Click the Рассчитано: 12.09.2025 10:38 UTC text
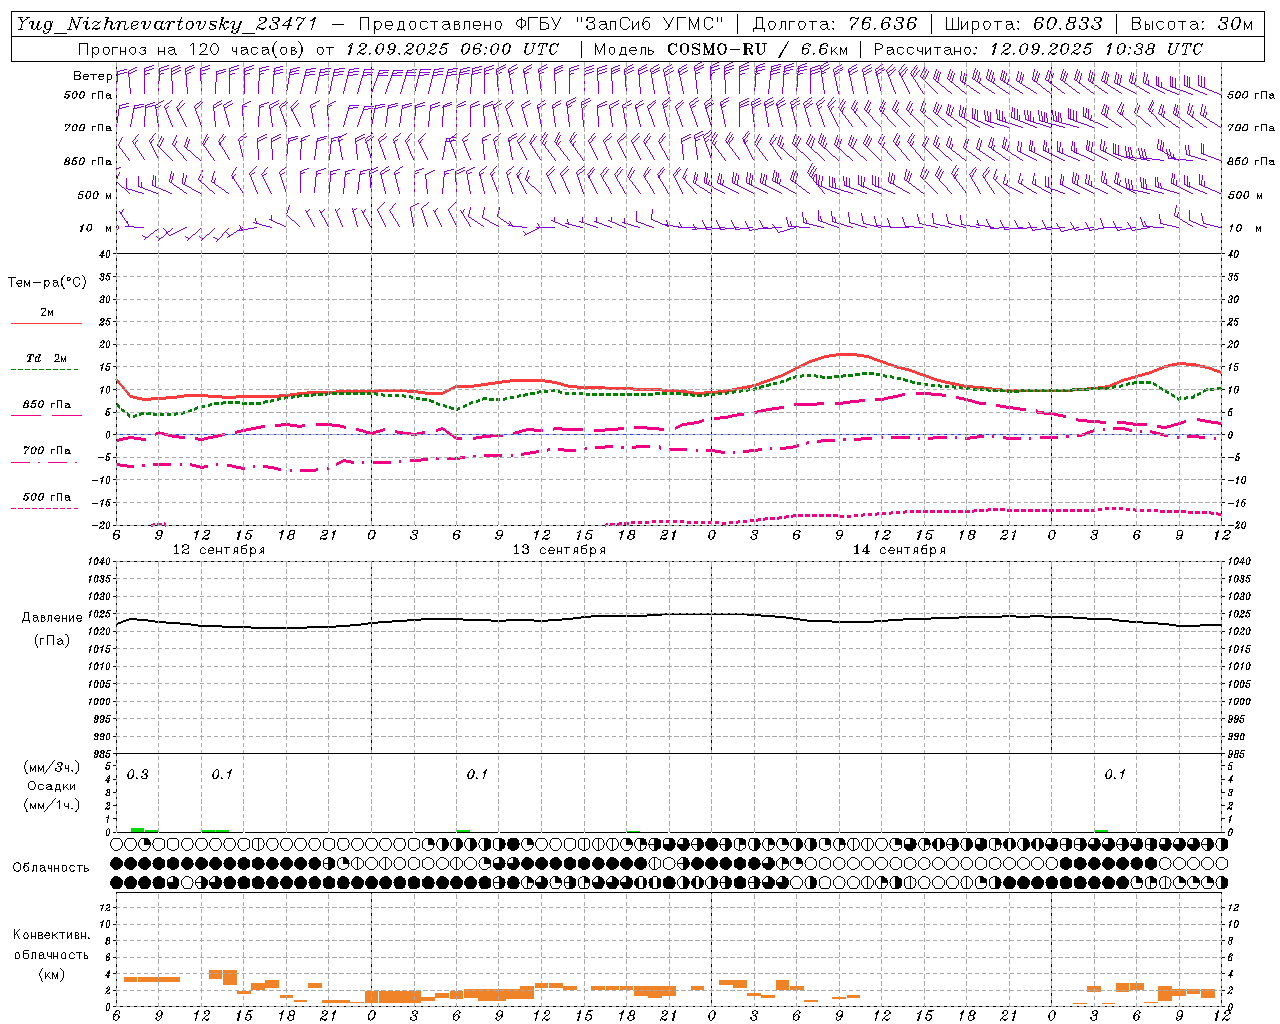This screenshot has height=1024, width=1280. [x=1038, y=49]
